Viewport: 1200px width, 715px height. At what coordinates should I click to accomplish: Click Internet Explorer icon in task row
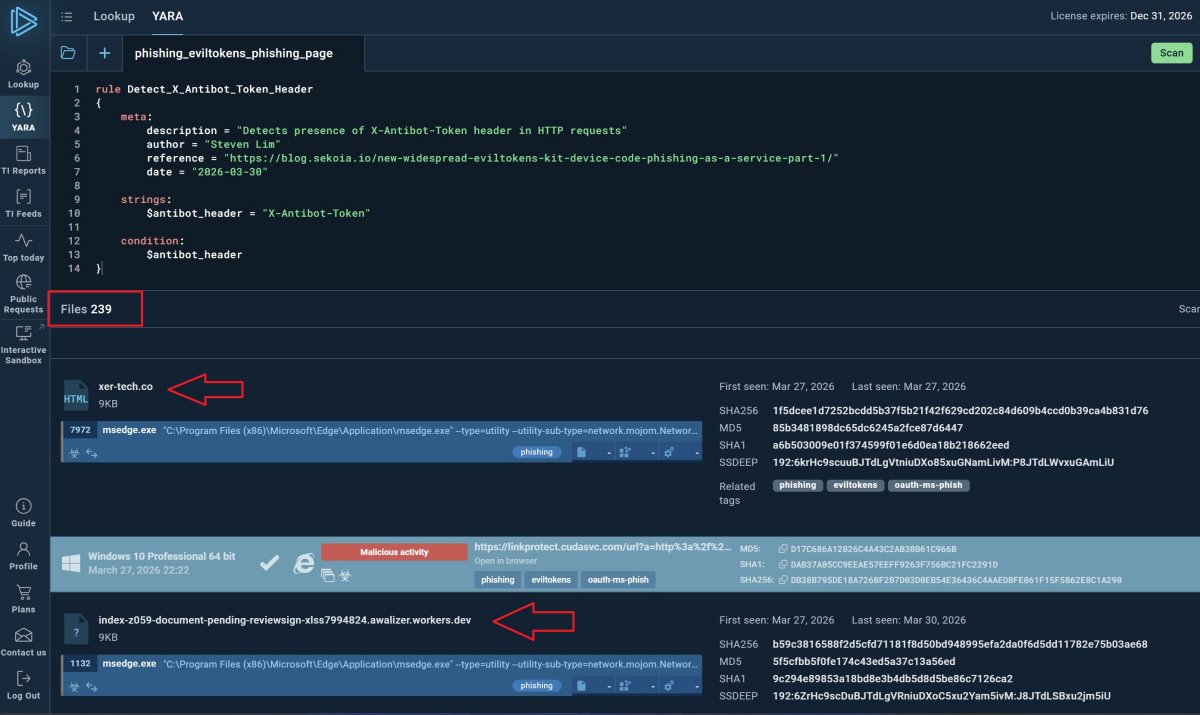pos(303,564)
